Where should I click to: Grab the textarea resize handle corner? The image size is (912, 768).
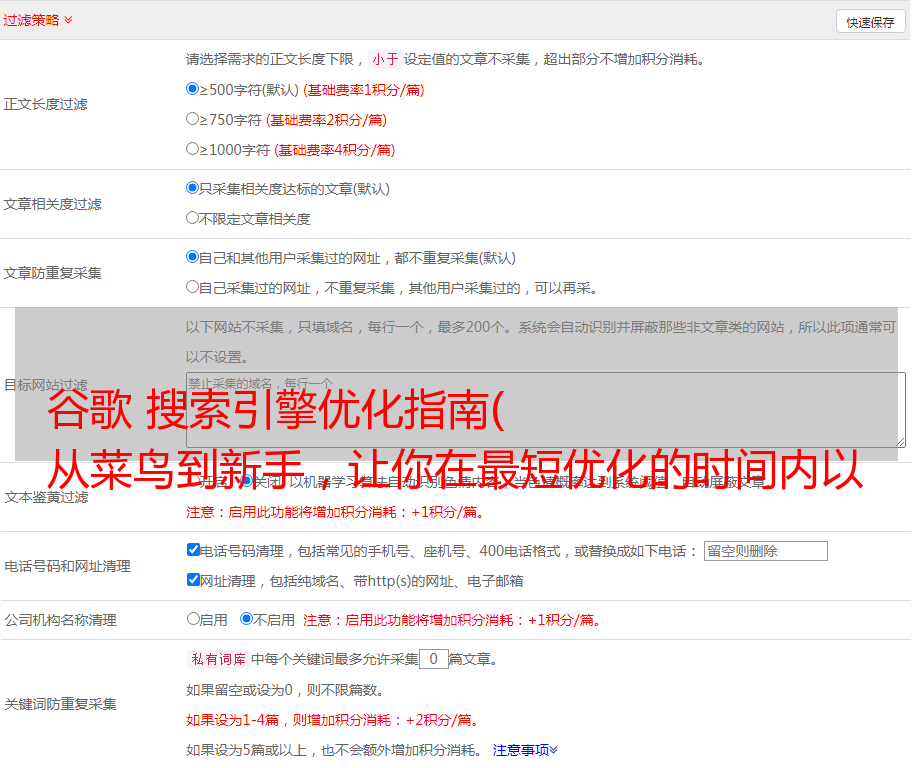click(x=900, y=442)
